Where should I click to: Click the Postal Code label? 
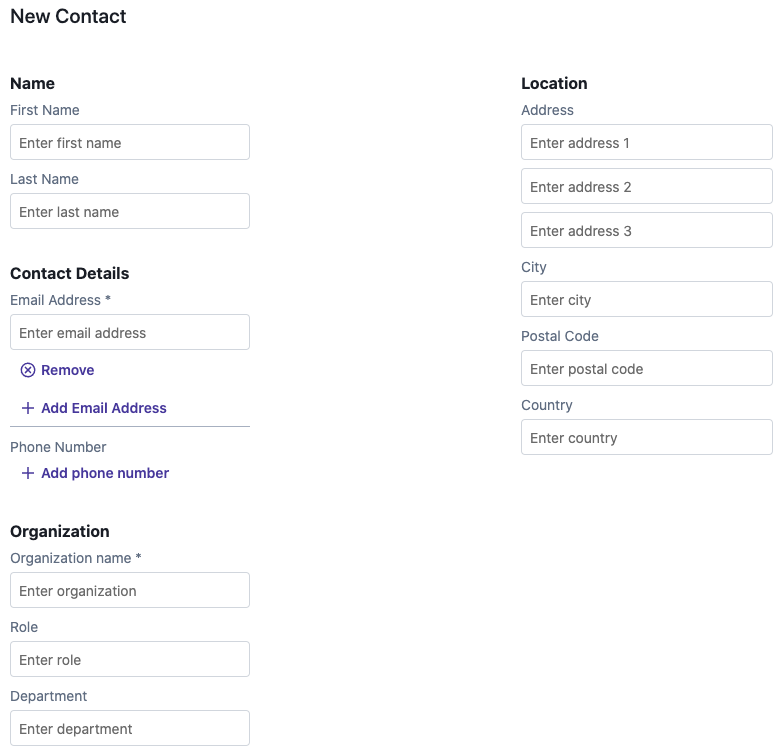[560, 336]
